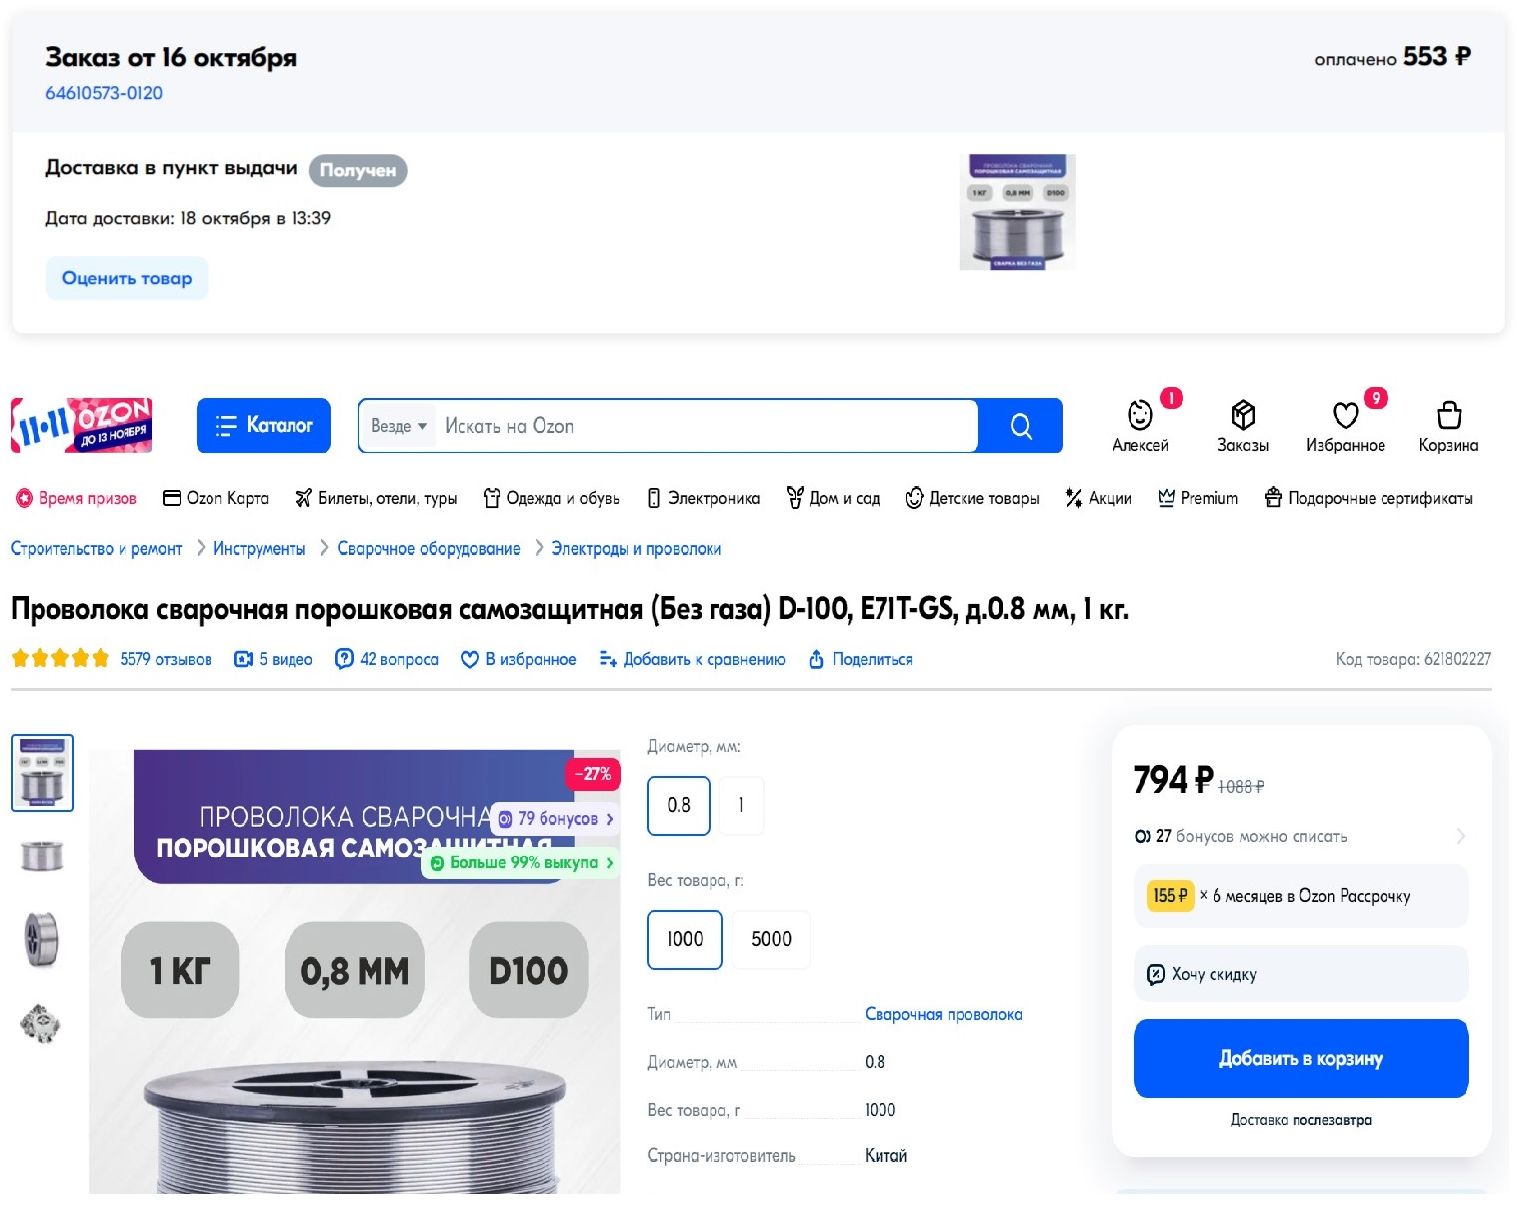Viewport: 1537px width, 1217px height.
Task: Select the fourth gallery thumbnail
Action: (42, 1023)
